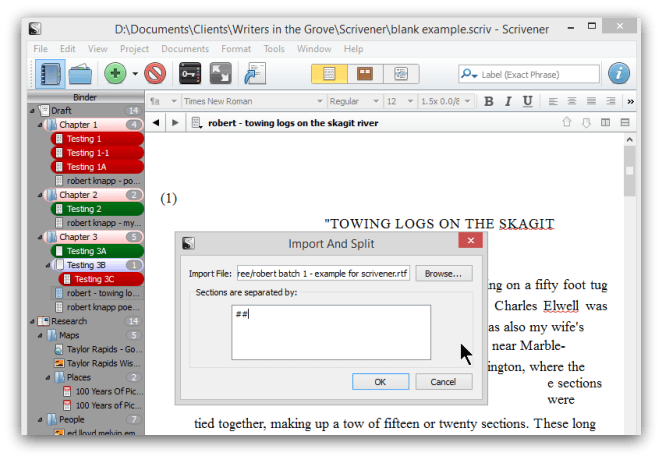Click the red Trash/Delete icon
Image resolution: width=662 pixels, height=460 pixels.
(155, 73)
